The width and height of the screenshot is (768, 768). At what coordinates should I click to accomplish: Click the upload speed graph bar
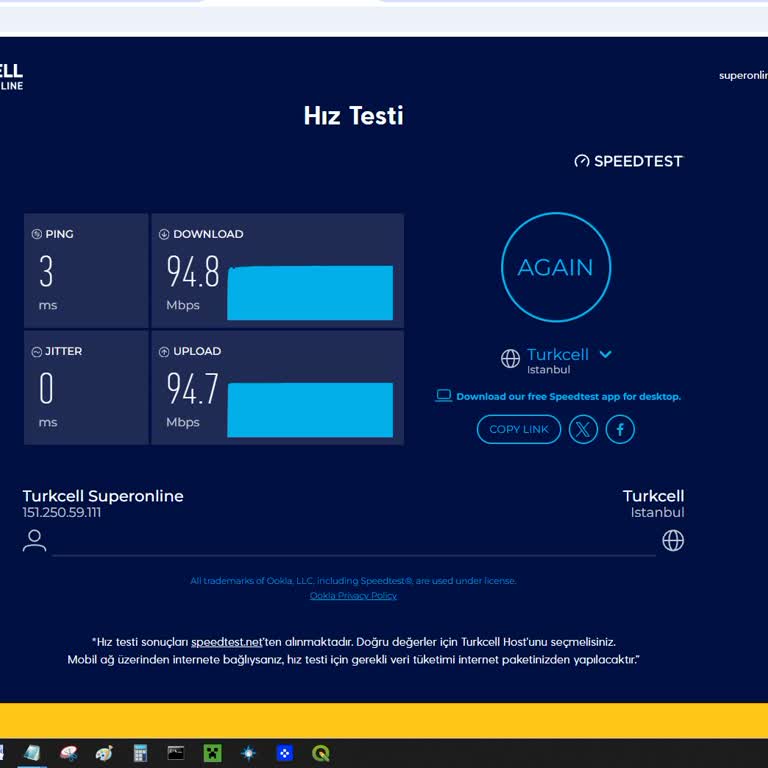[310, 410]
